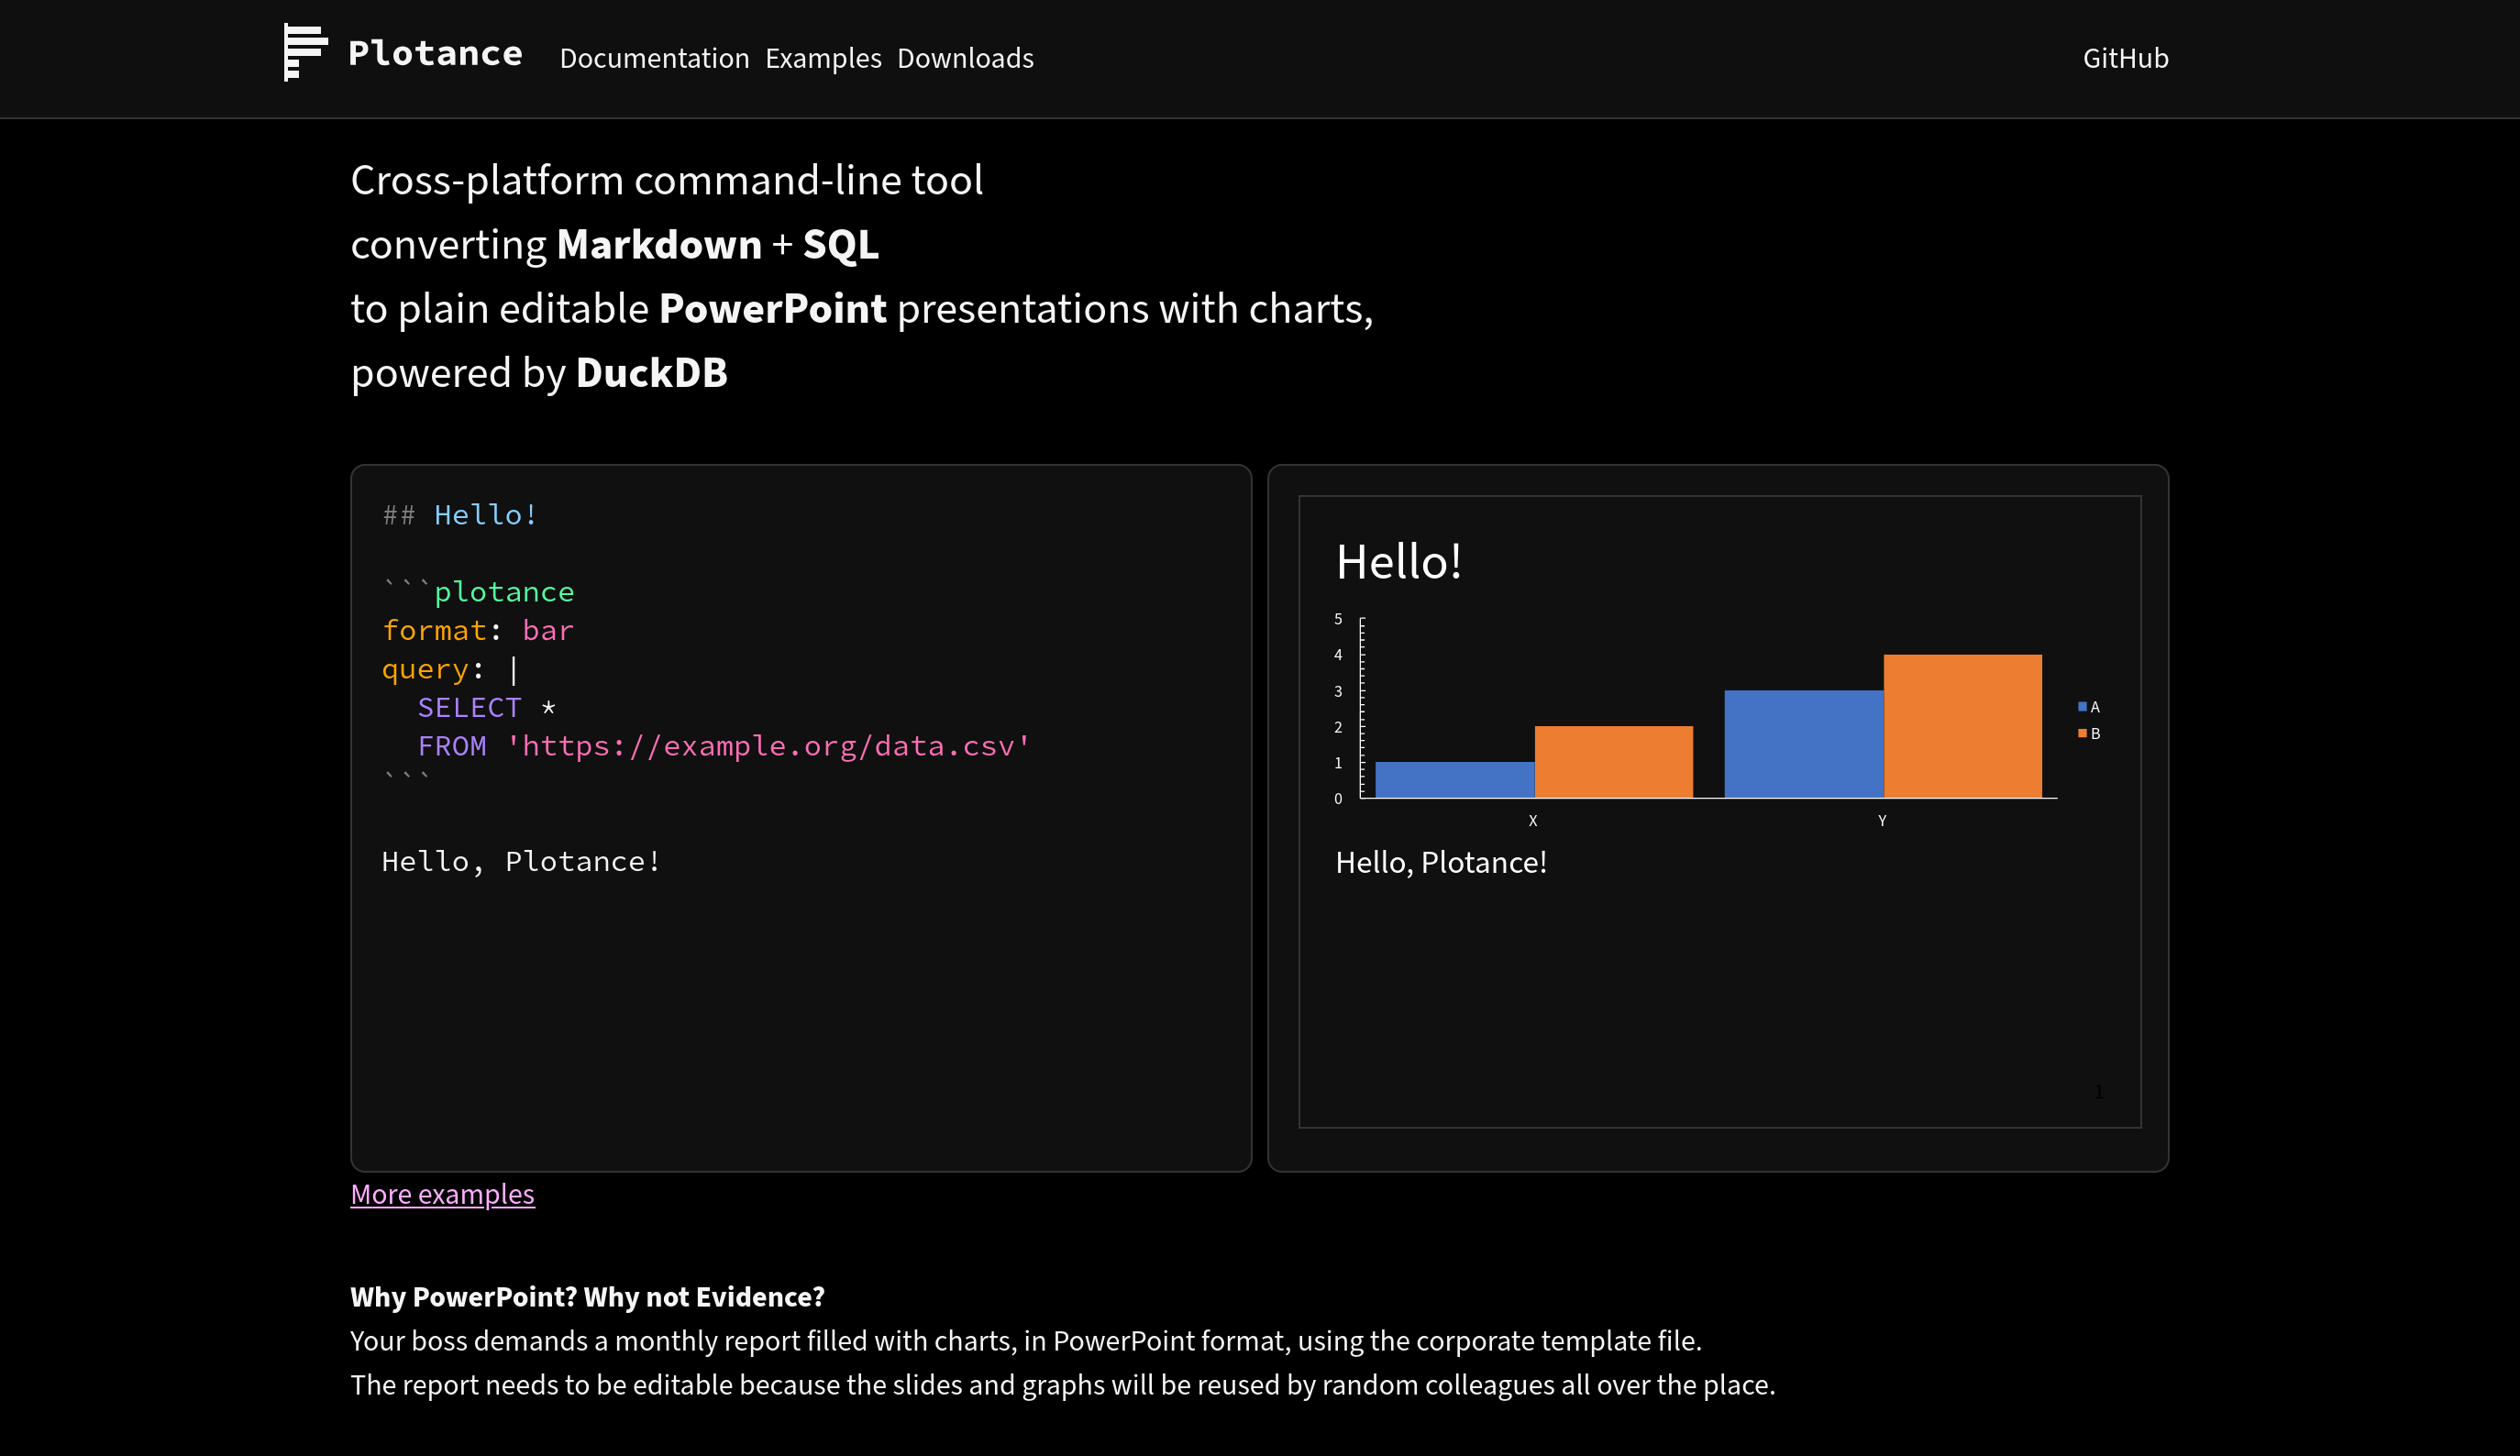Viewport: 2520px width, 1456px height.
Task: Click the sentence starting 'Your boss demands'
Action: [x=1026, y=1341]
